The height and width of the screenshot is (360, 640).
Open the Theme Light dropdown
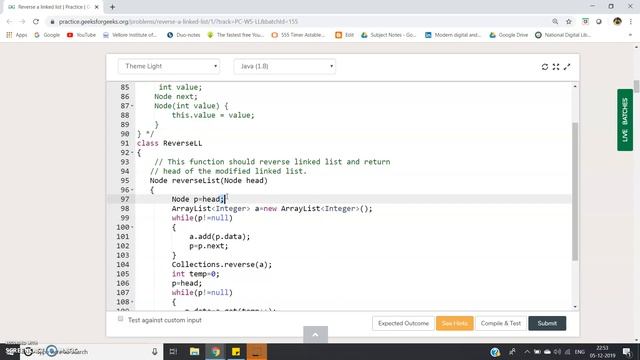tap(169, 66)
